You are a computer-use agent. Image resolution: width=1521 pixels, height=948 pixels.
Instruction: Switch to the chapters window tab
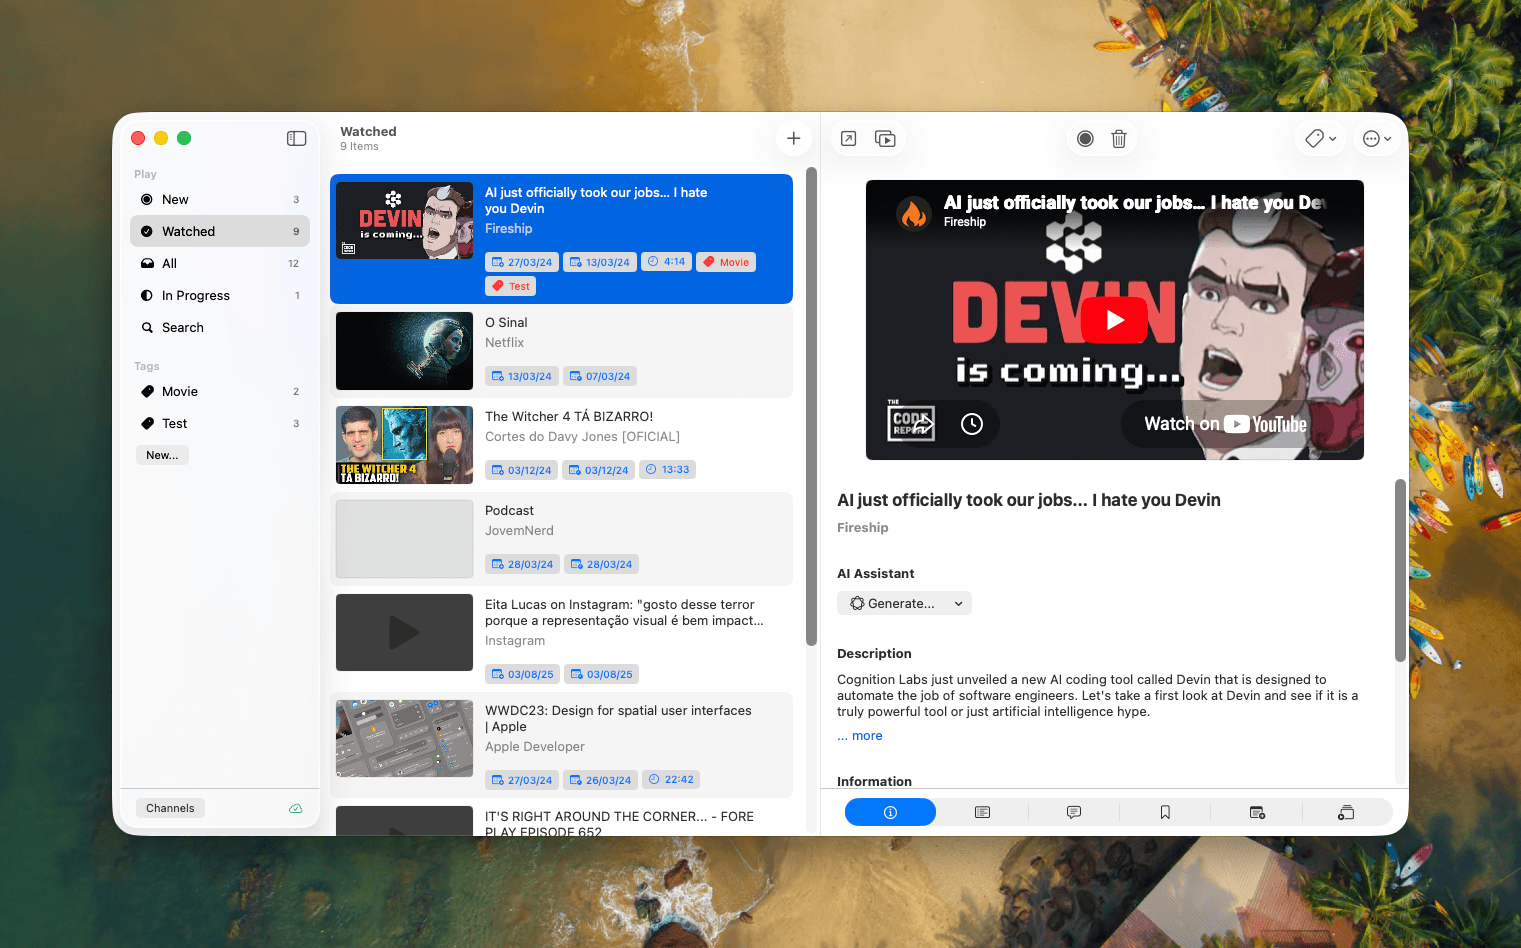point(1257,812)
